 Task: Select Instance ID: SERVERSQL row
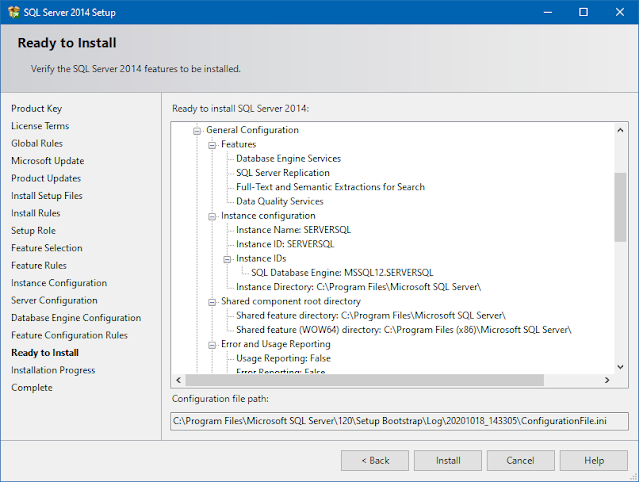pos(285,244)
